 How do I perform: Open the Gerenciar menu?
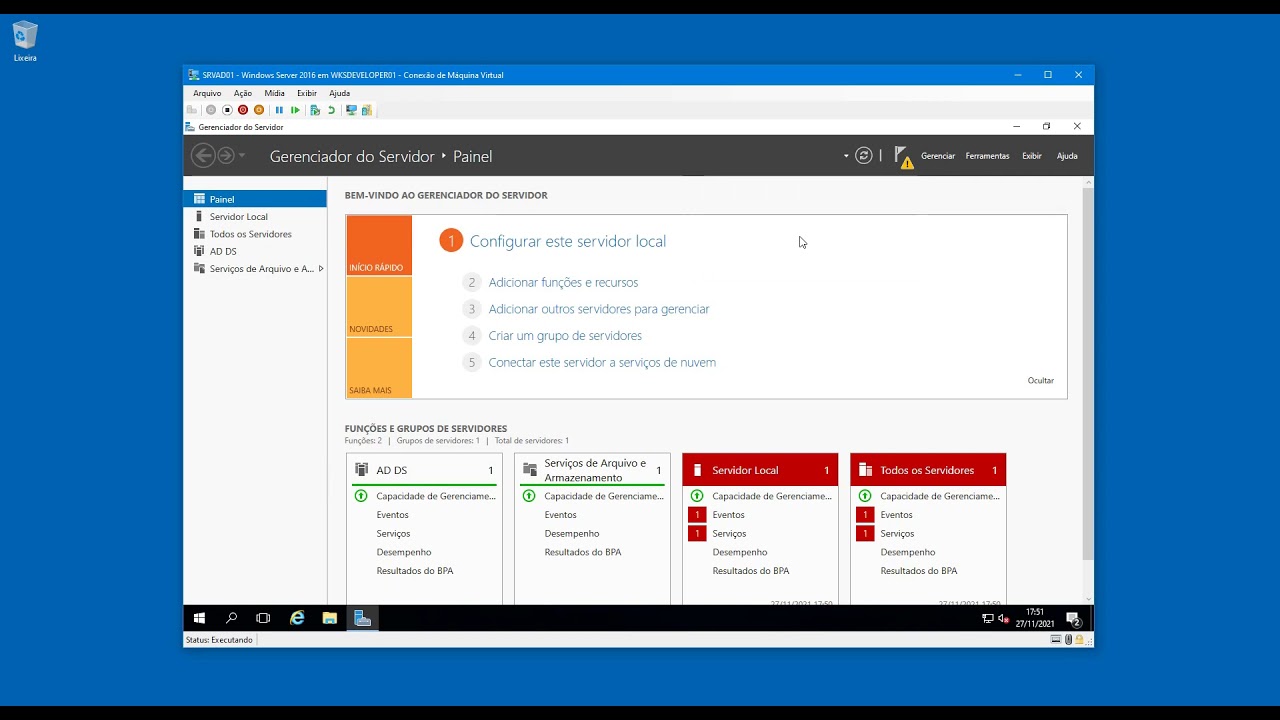point(938,156)
